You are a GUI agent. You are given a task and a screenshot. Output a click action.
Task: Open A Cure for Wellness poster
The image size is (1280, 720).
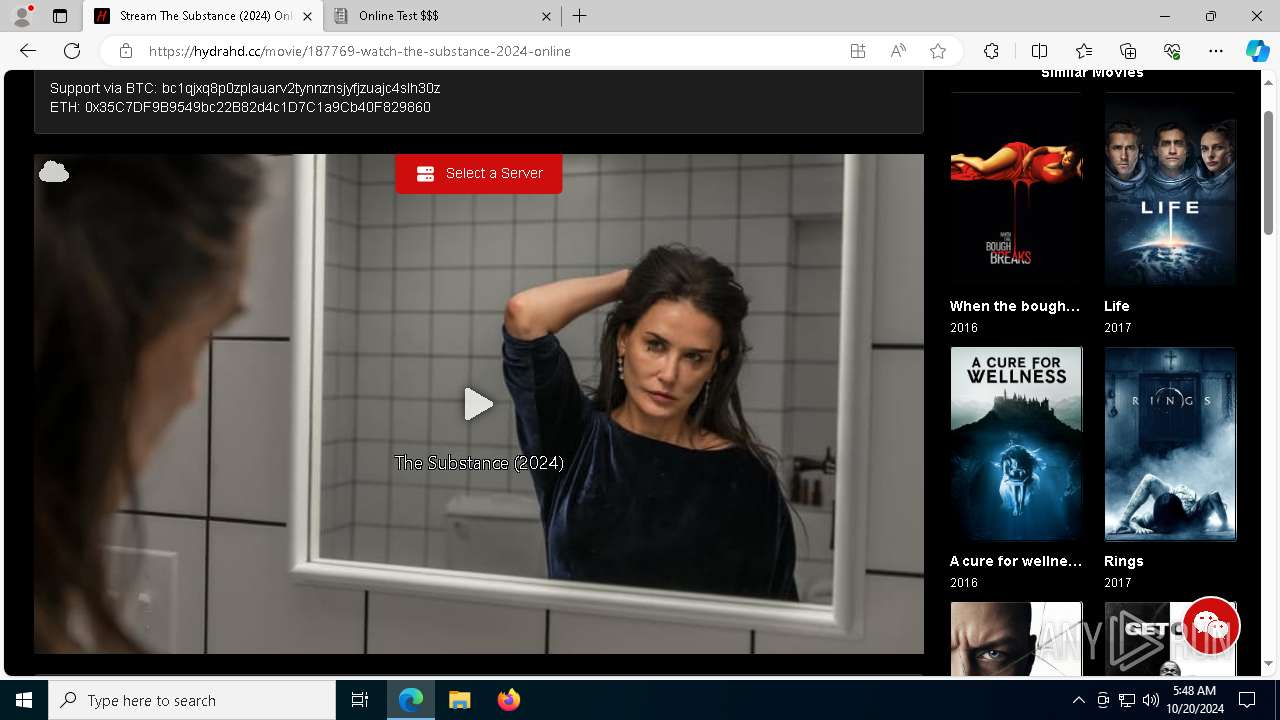(1016, 444)
